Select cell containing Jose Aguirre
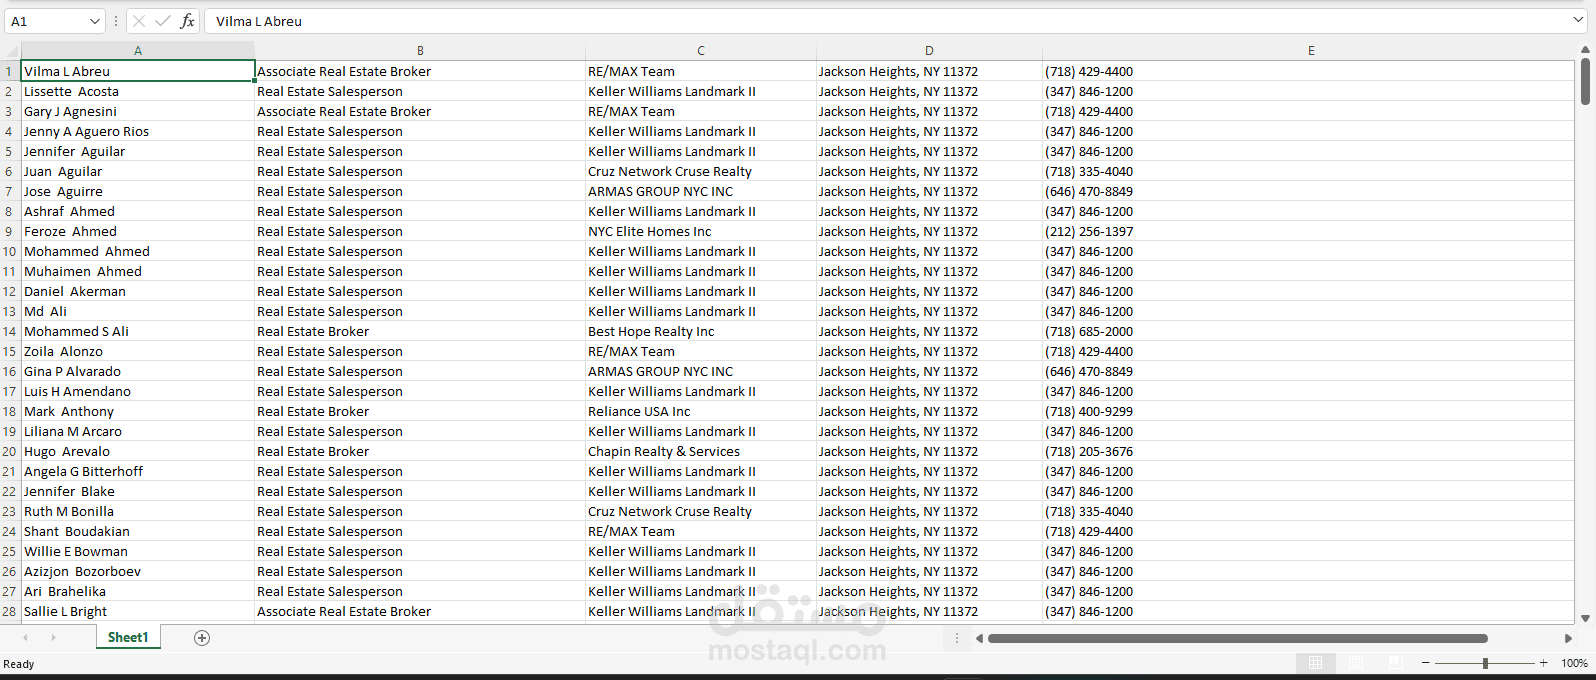 pos(138,191)
